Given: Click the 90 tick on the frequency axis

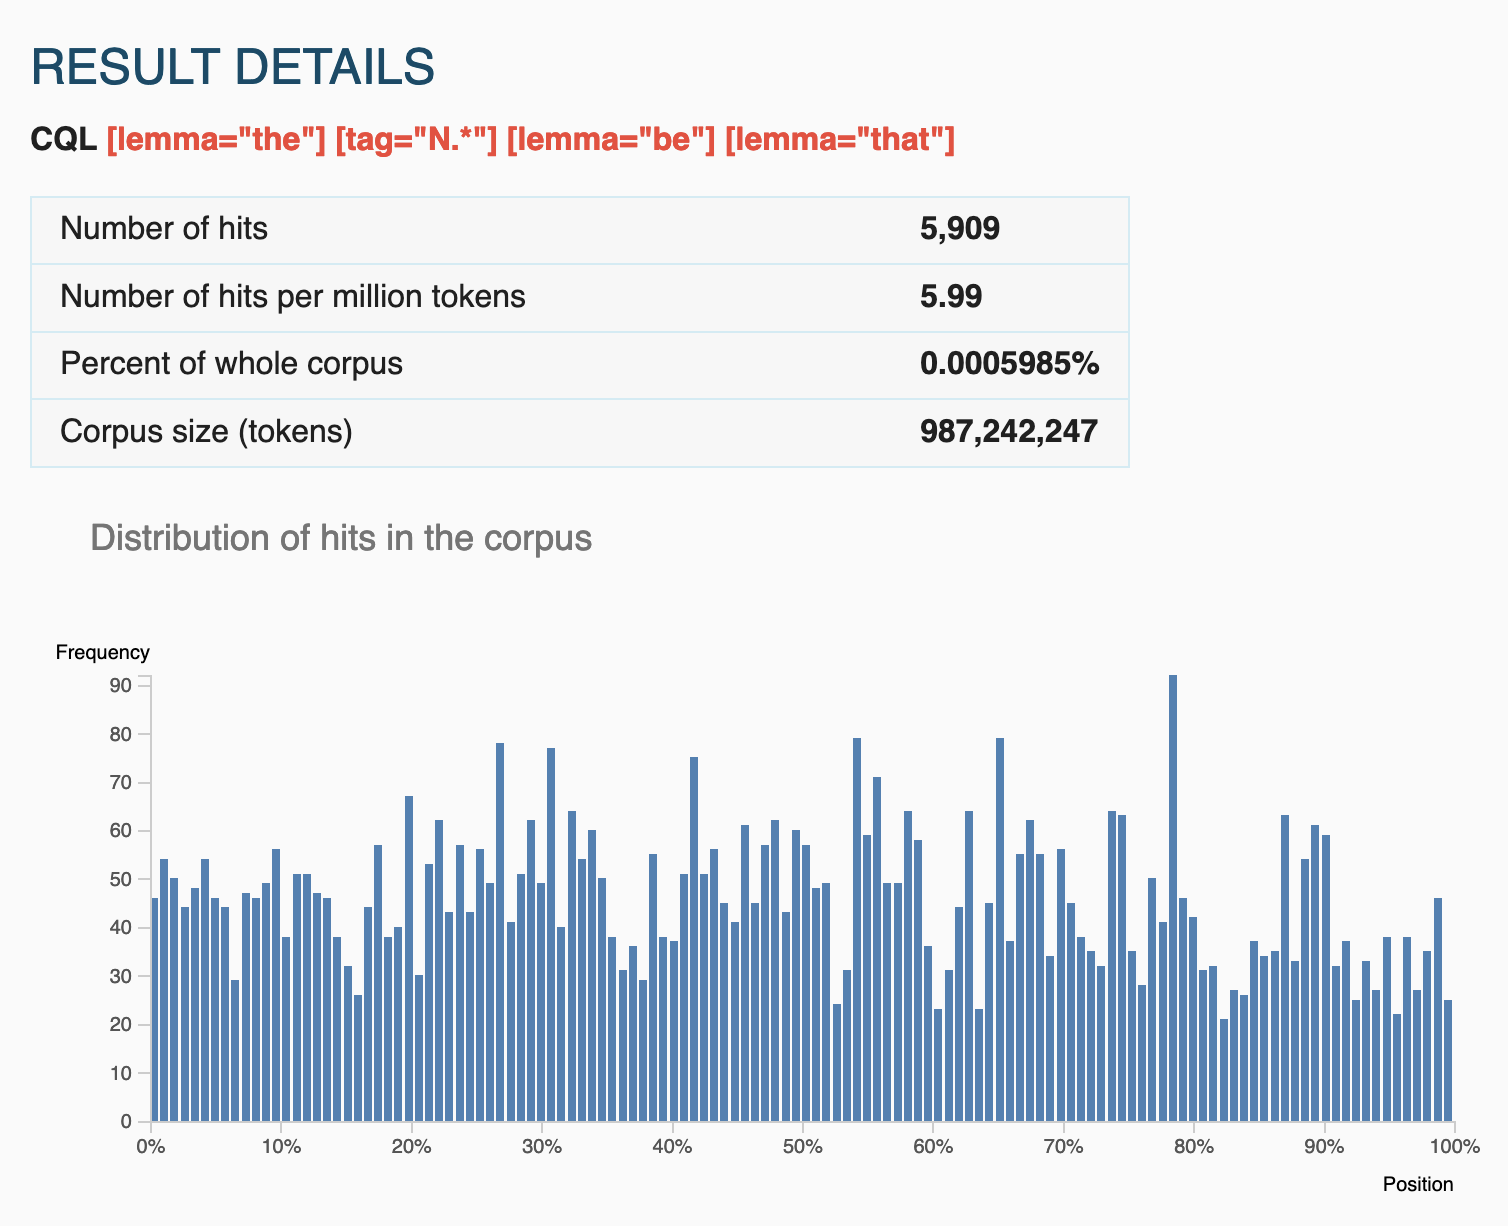Looking at the screenshot, I should pyautogui.click(x=121, y=686).
